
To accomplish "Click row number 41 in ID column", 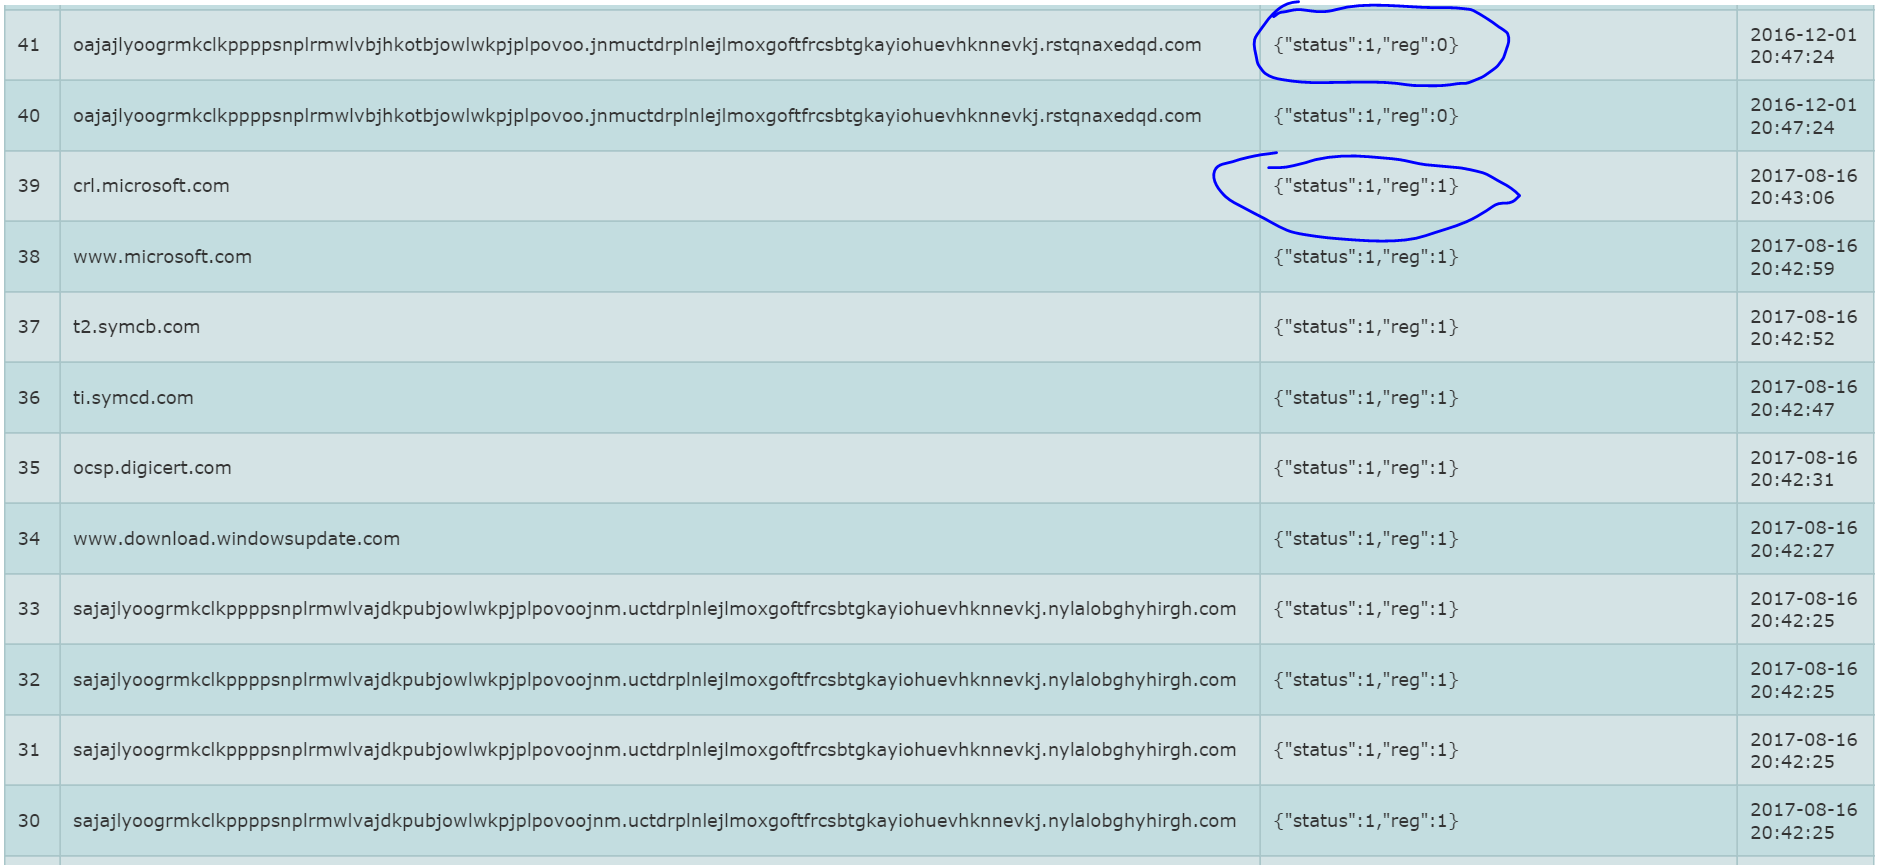I will click(x=29, y=45).
